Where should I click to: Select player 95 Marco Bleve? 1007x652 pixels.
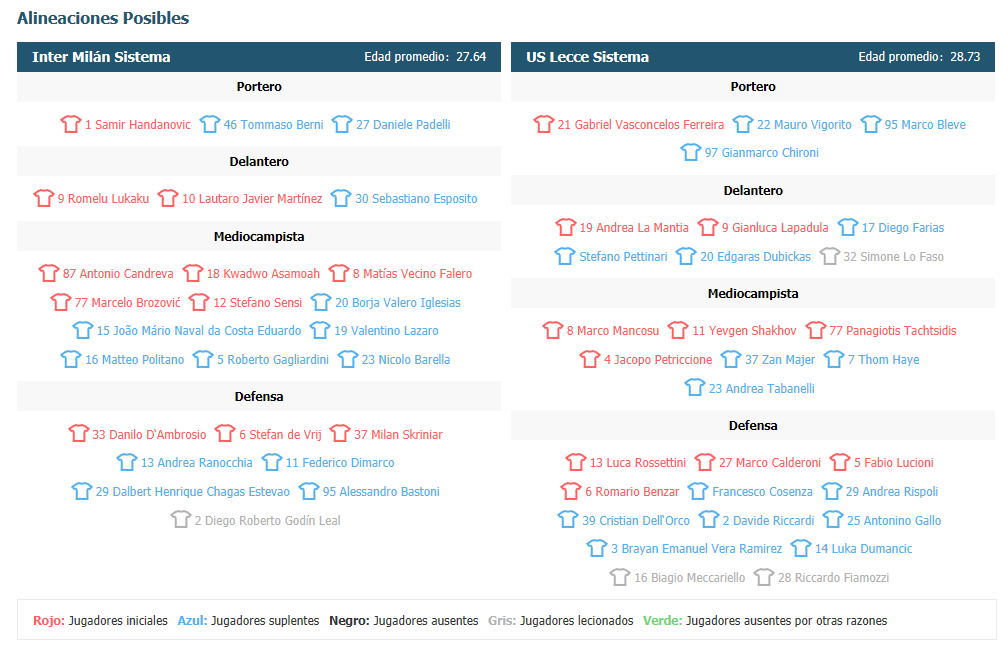[x=925, y=125]
